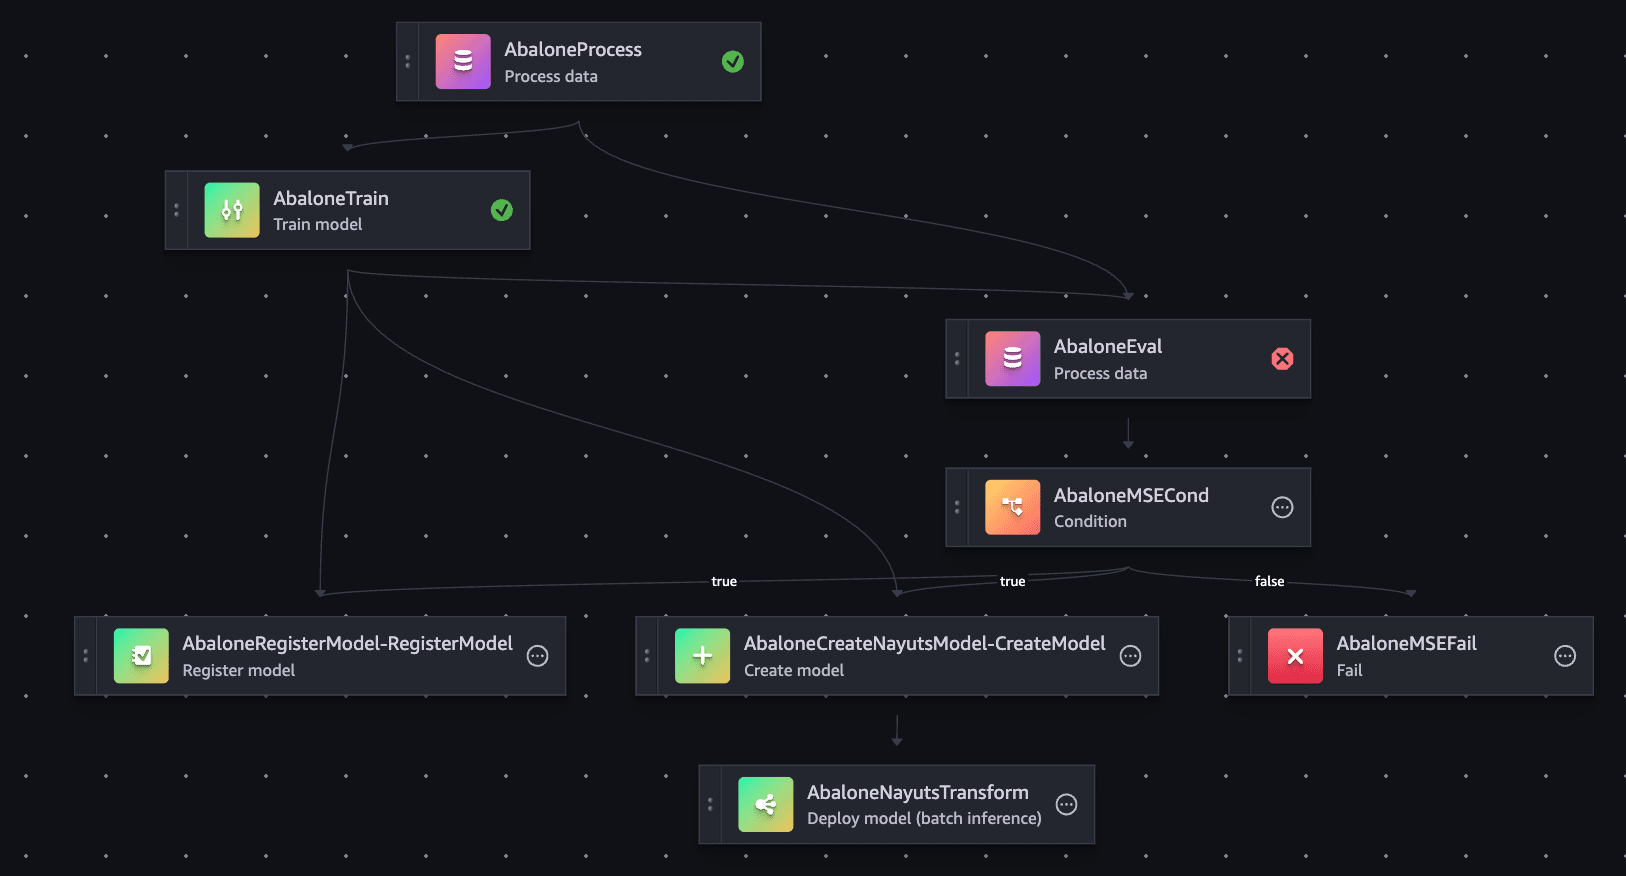The image size is (1626, 876).
Task: Click 'Deploy model (batch inference)' subtitle
Action: tap(924, 818)
